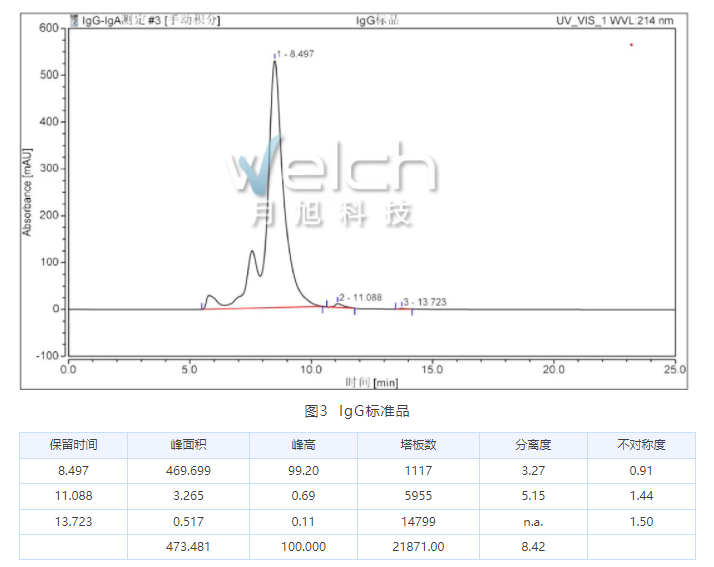
Task: Click the '峰高' column header
Action: tap(303, 444)
